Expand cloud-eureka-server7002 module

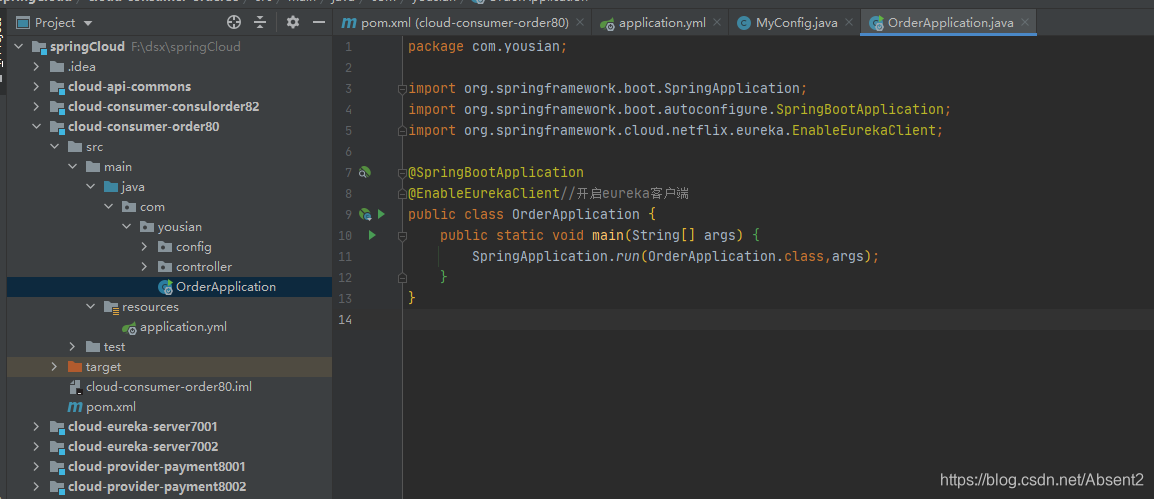(36, 447)
